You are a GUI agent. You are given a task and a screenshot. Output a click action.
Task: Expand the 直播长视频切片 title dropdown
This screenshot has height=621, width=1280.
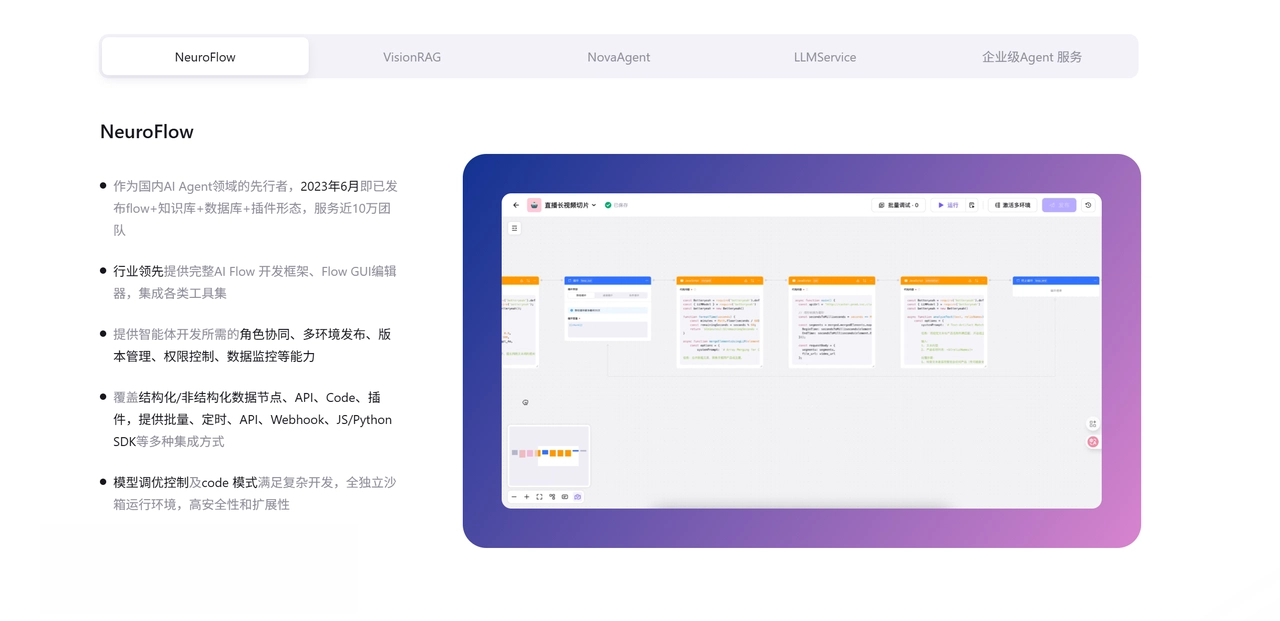coord(593,205)
